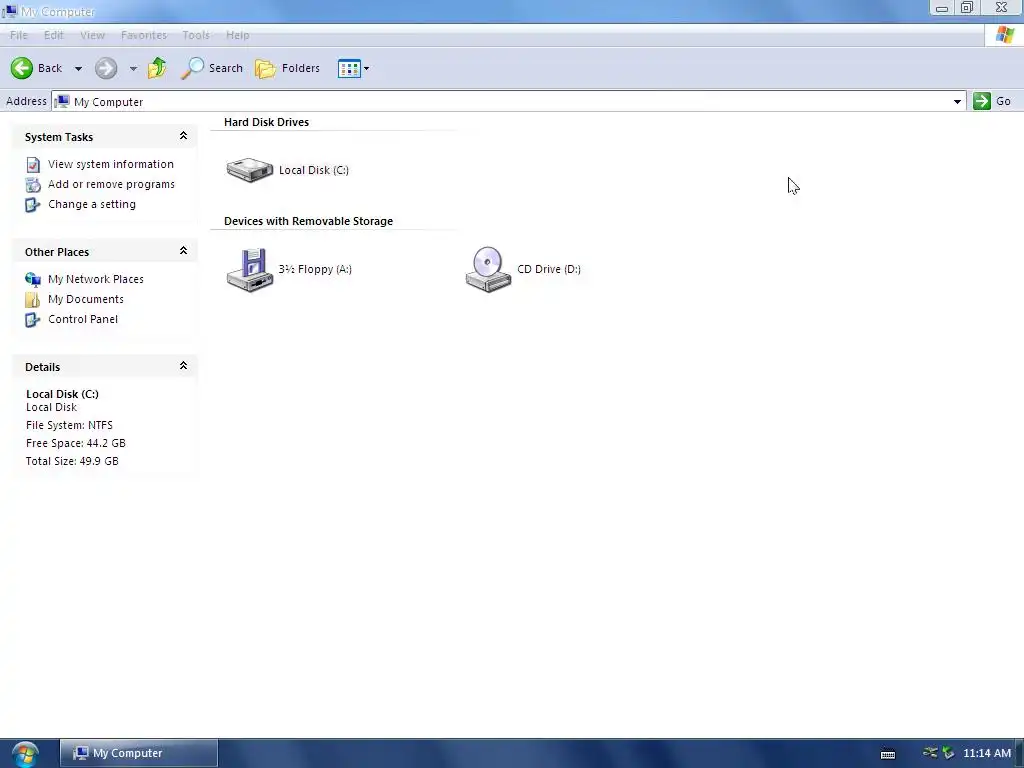Click the Total Size: 49.9 GB text
Viewport: 1024px width, 768px height.
pos(72,461)
